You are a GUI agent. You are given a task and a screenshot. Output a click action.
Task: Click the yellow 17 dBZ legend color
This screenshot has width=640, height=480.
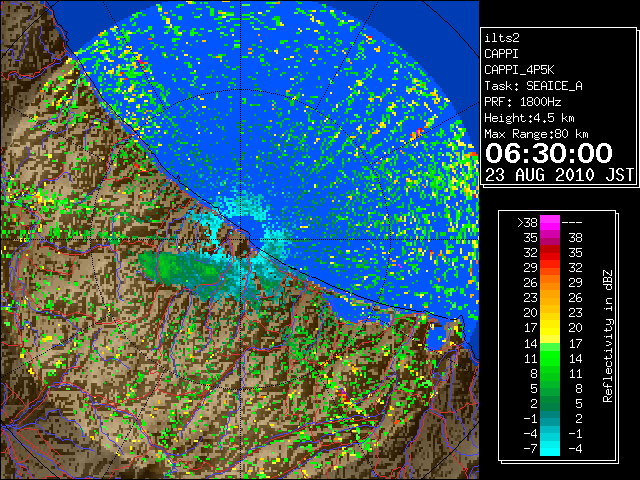tap(550, 328)
